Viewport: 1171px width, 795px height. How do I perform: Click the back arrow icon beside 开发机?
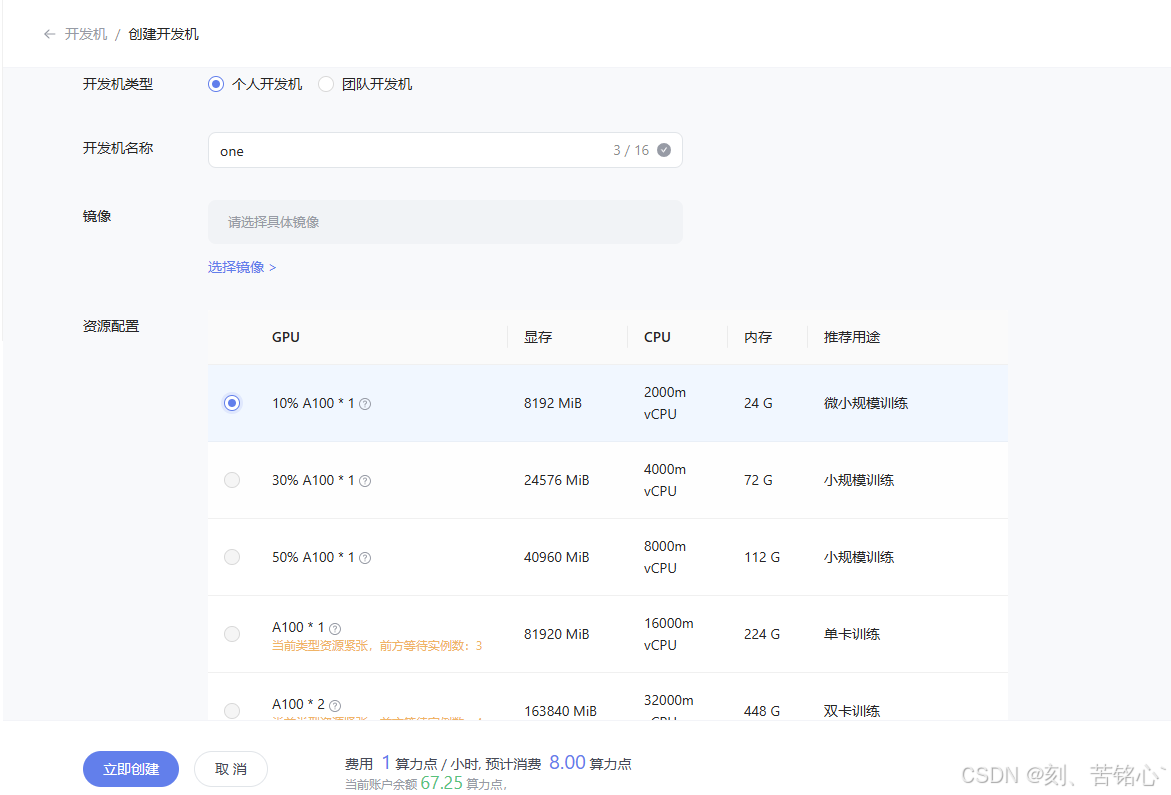pyautogui.click(x=49, y=34)
